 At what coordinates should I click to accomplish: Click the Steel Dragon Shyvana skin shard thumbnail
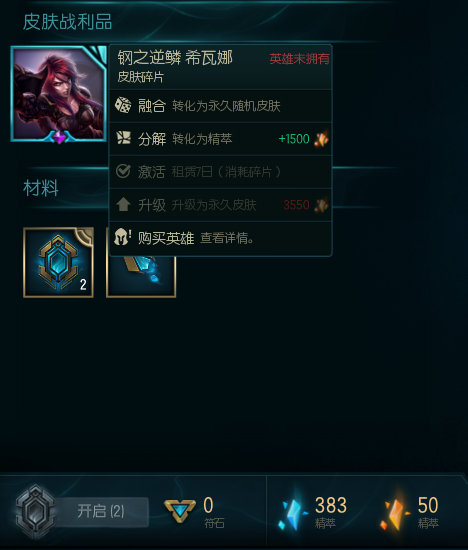[59, 94]
